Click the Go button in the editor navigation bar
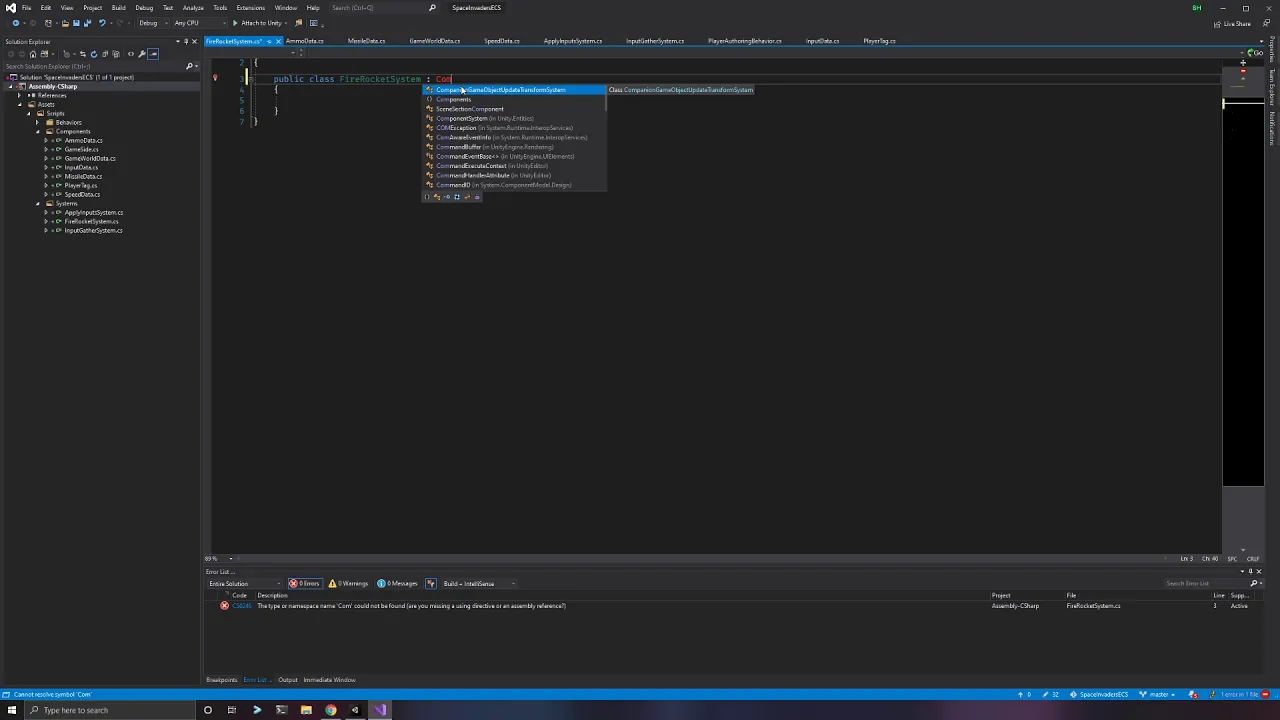This screenshot has width=1280, height=720. click(x=1256, y=52)
